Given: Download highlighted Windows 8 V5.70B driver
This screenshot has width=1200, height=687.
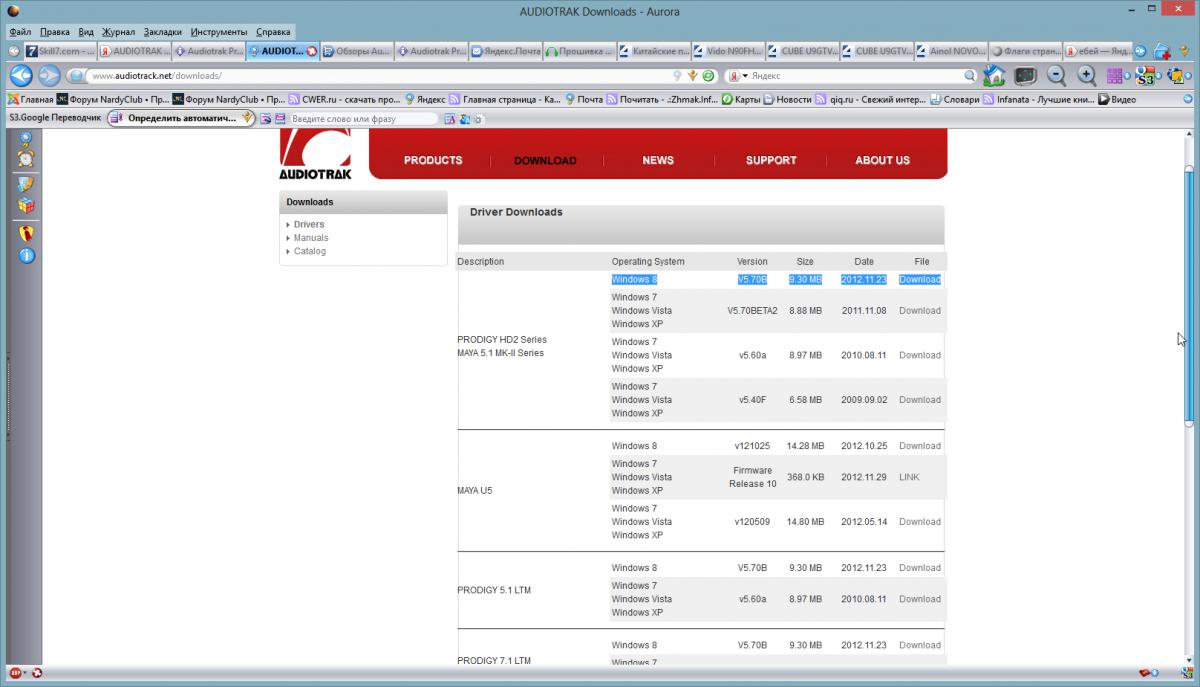Looking at the screenshot, I should coord(919,280).
